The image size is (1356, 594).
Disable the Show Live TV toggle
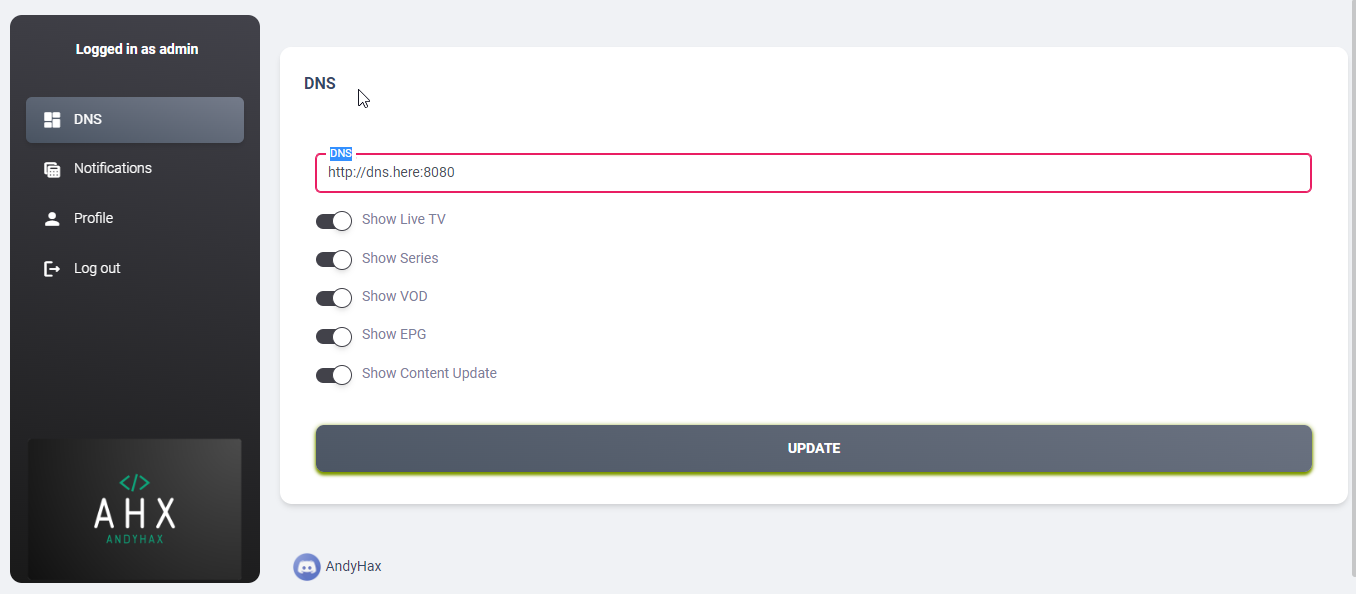[x=334, y=221]
